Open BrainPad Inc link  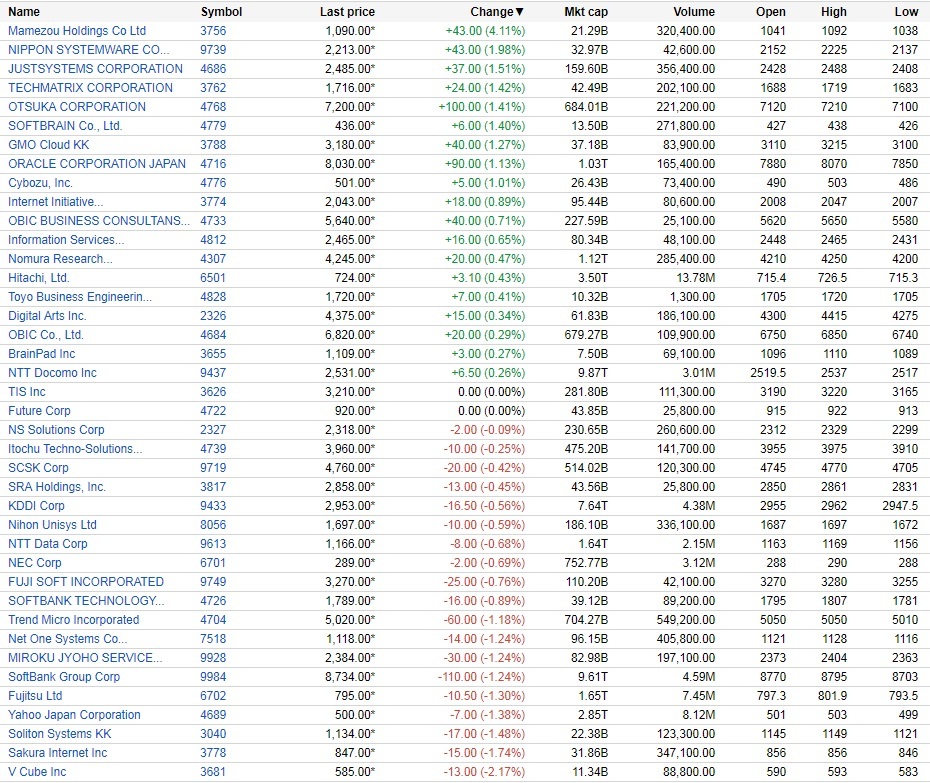(42, 354)
